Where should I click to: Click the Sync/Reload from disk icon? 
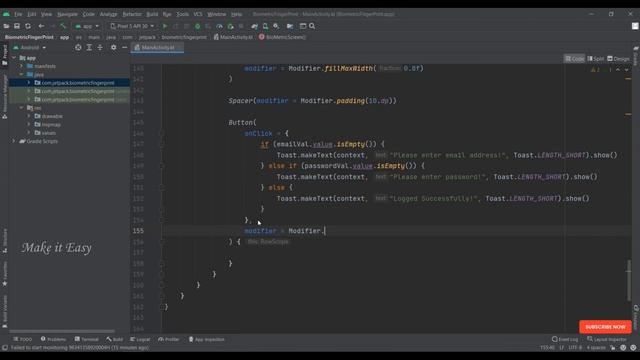click(28, 26)
